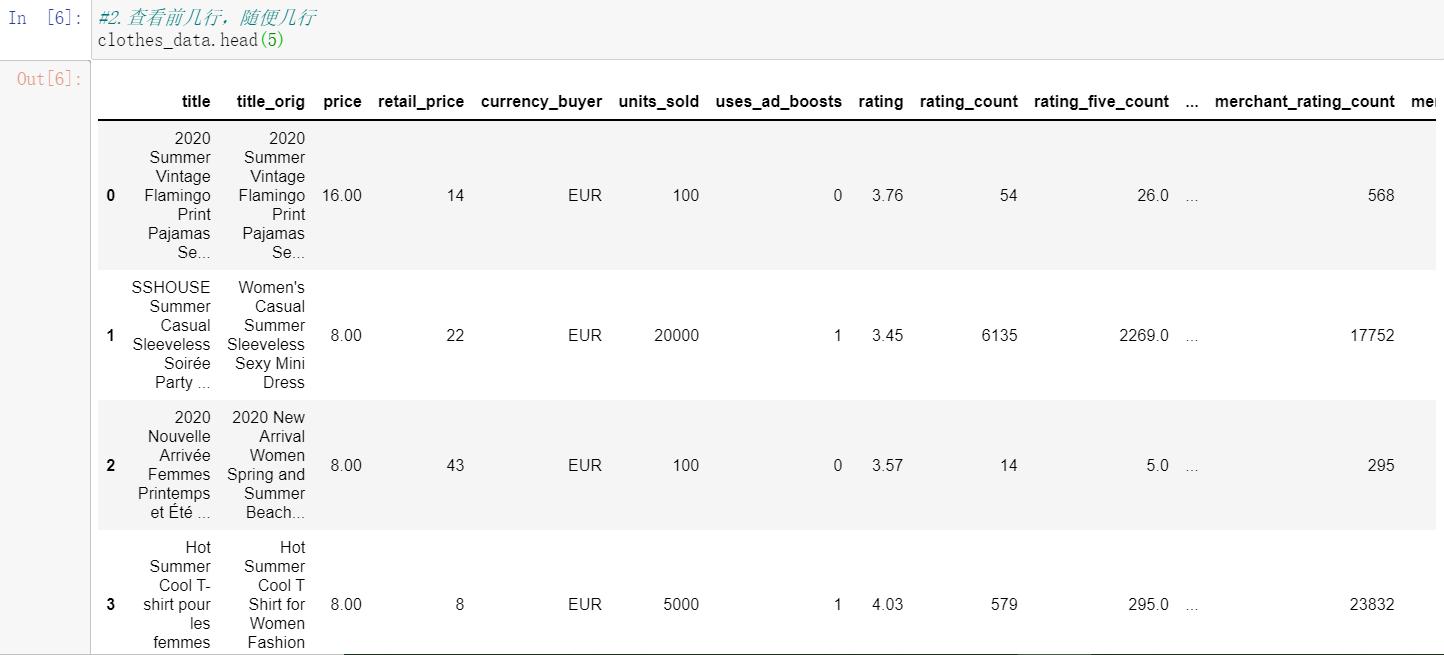Click the Out[6] output prompt area
The width and height of the screenshot is (1444, 655).
coord(49,79)
